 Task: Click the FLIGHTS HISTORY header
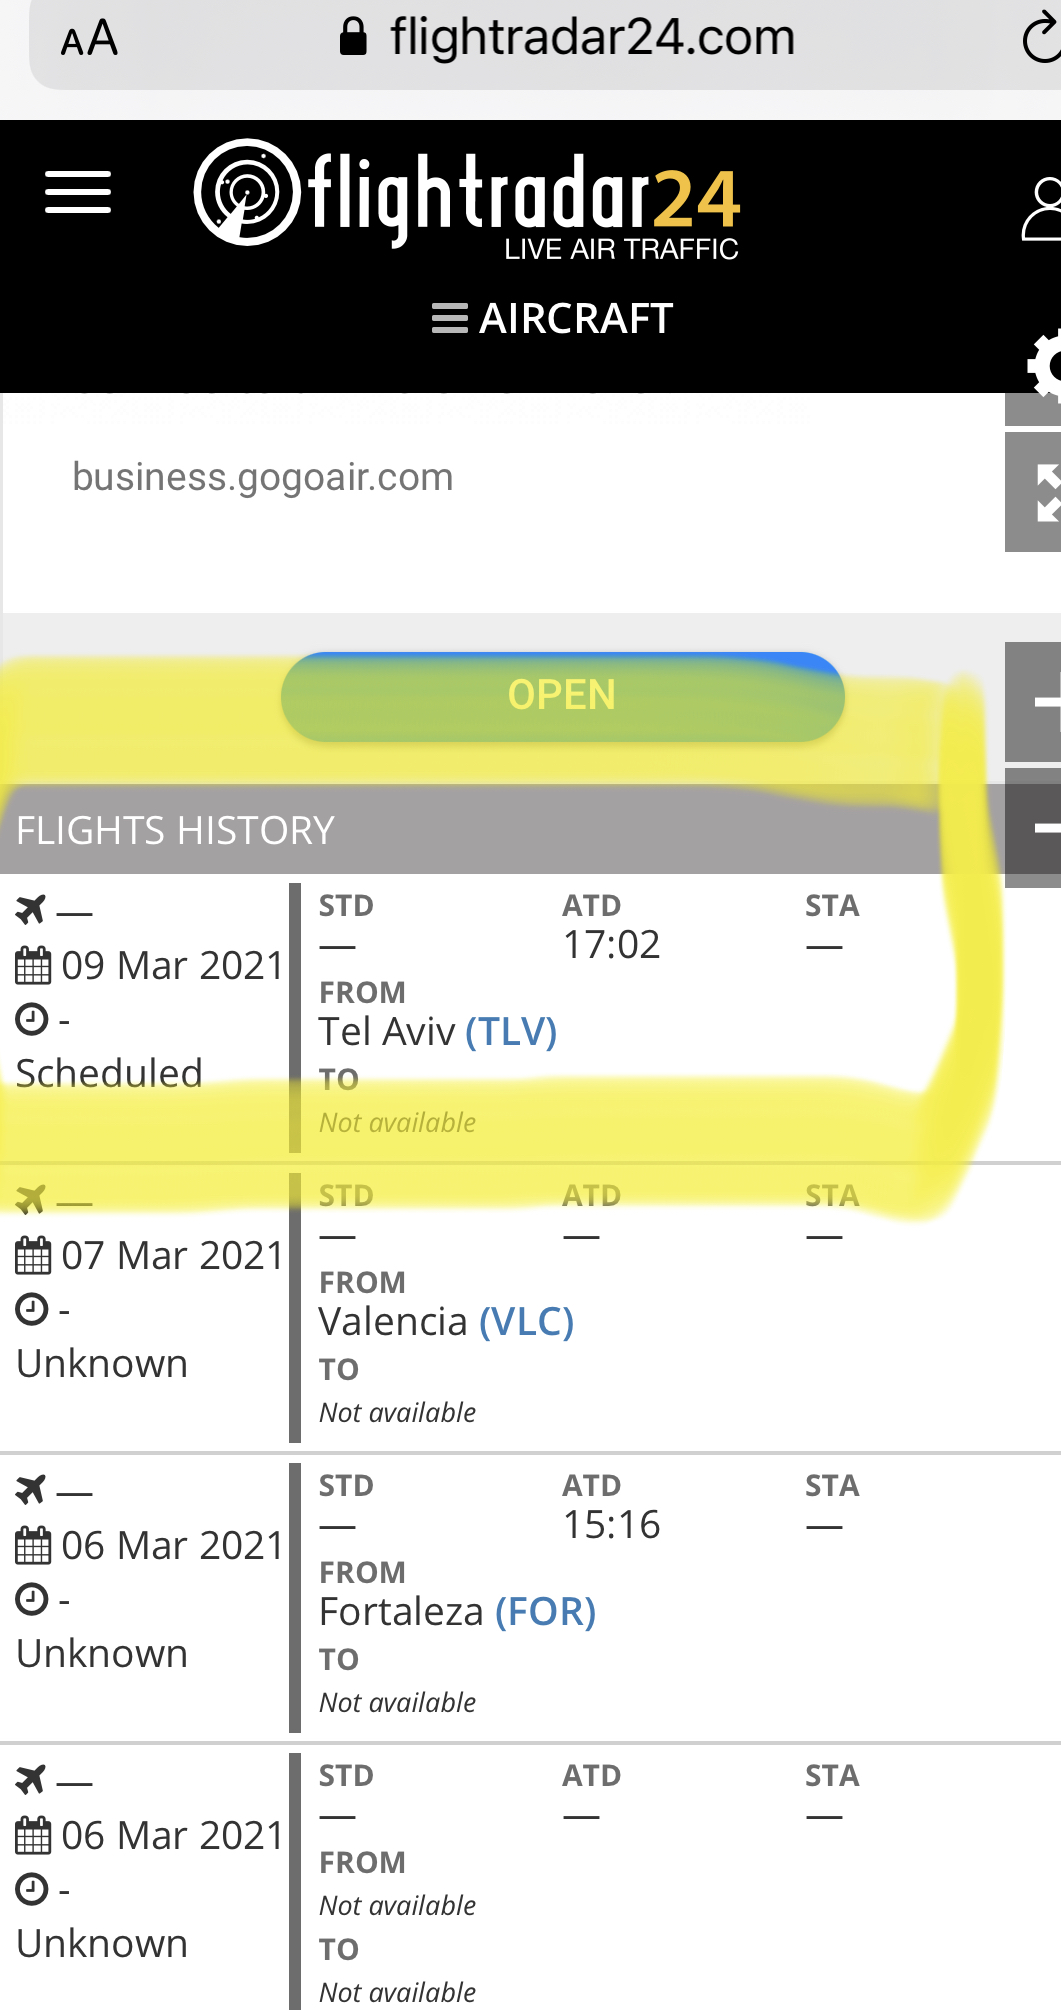pyautogui.click(x=176, y=831)
